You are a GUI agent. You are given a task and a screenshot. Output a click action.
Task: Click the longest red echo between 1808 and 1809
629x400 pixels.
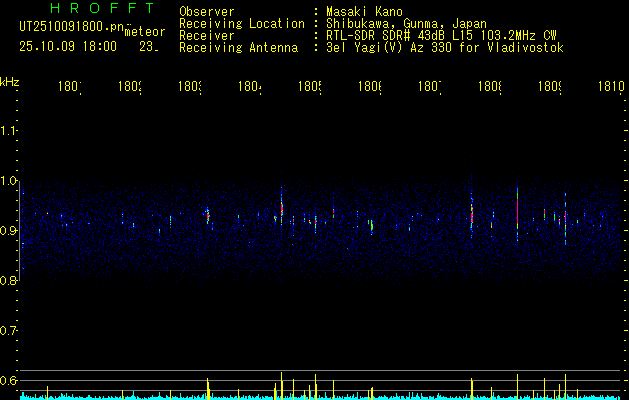pyautogui.click(x=517, y=213)
